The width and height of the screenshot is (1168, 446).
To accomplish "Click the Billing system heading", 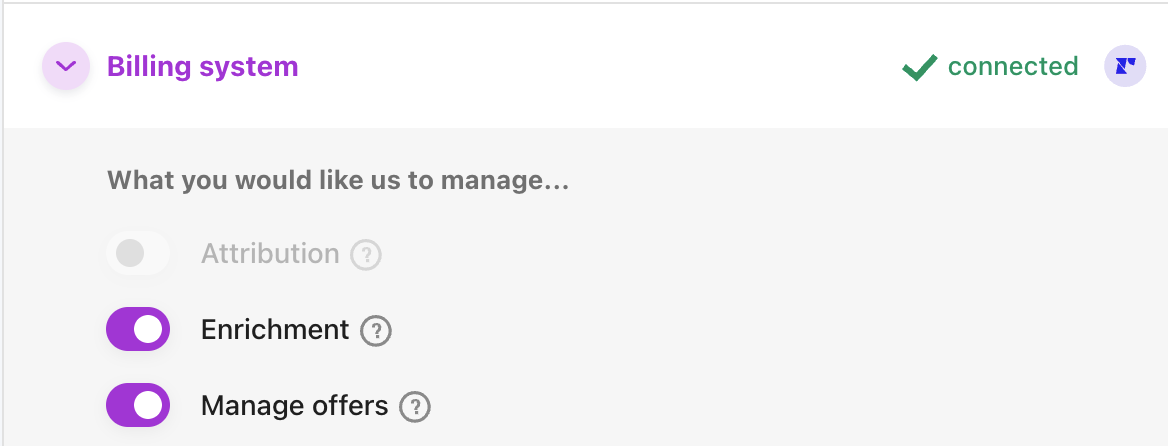I will pyautogui.click(x=202, y=67).
